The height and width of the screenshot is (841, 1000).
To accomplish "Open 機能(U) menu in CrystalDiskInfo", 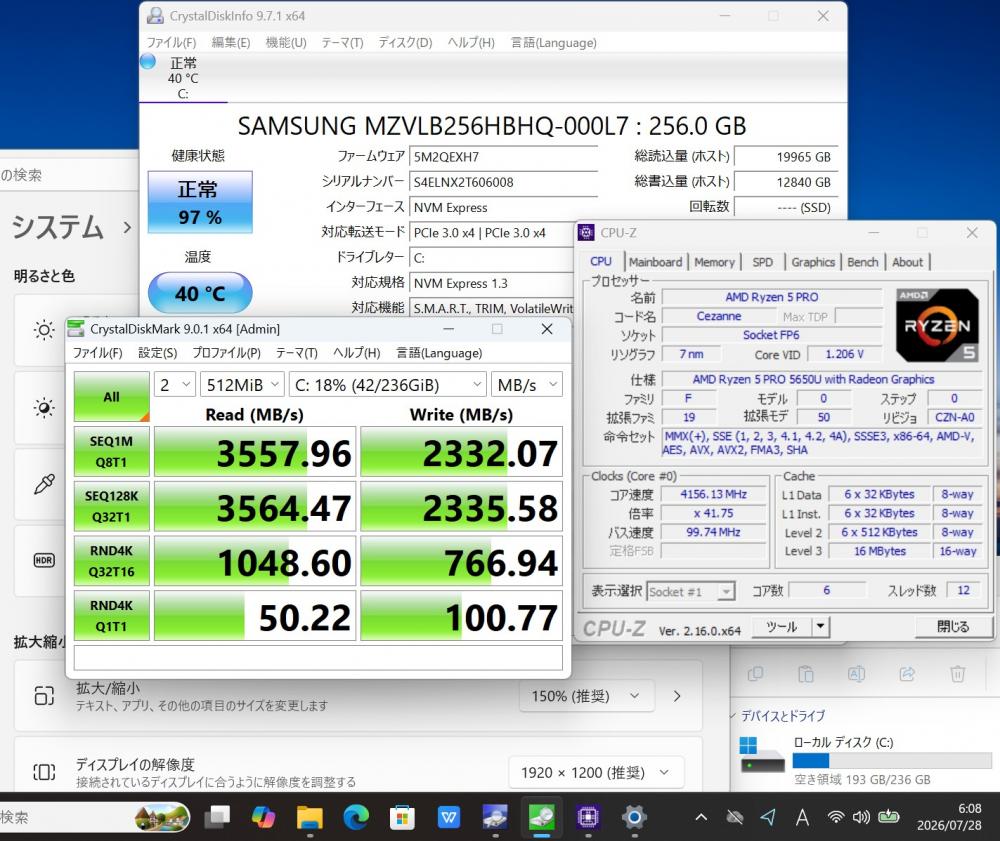I will 286,43.
